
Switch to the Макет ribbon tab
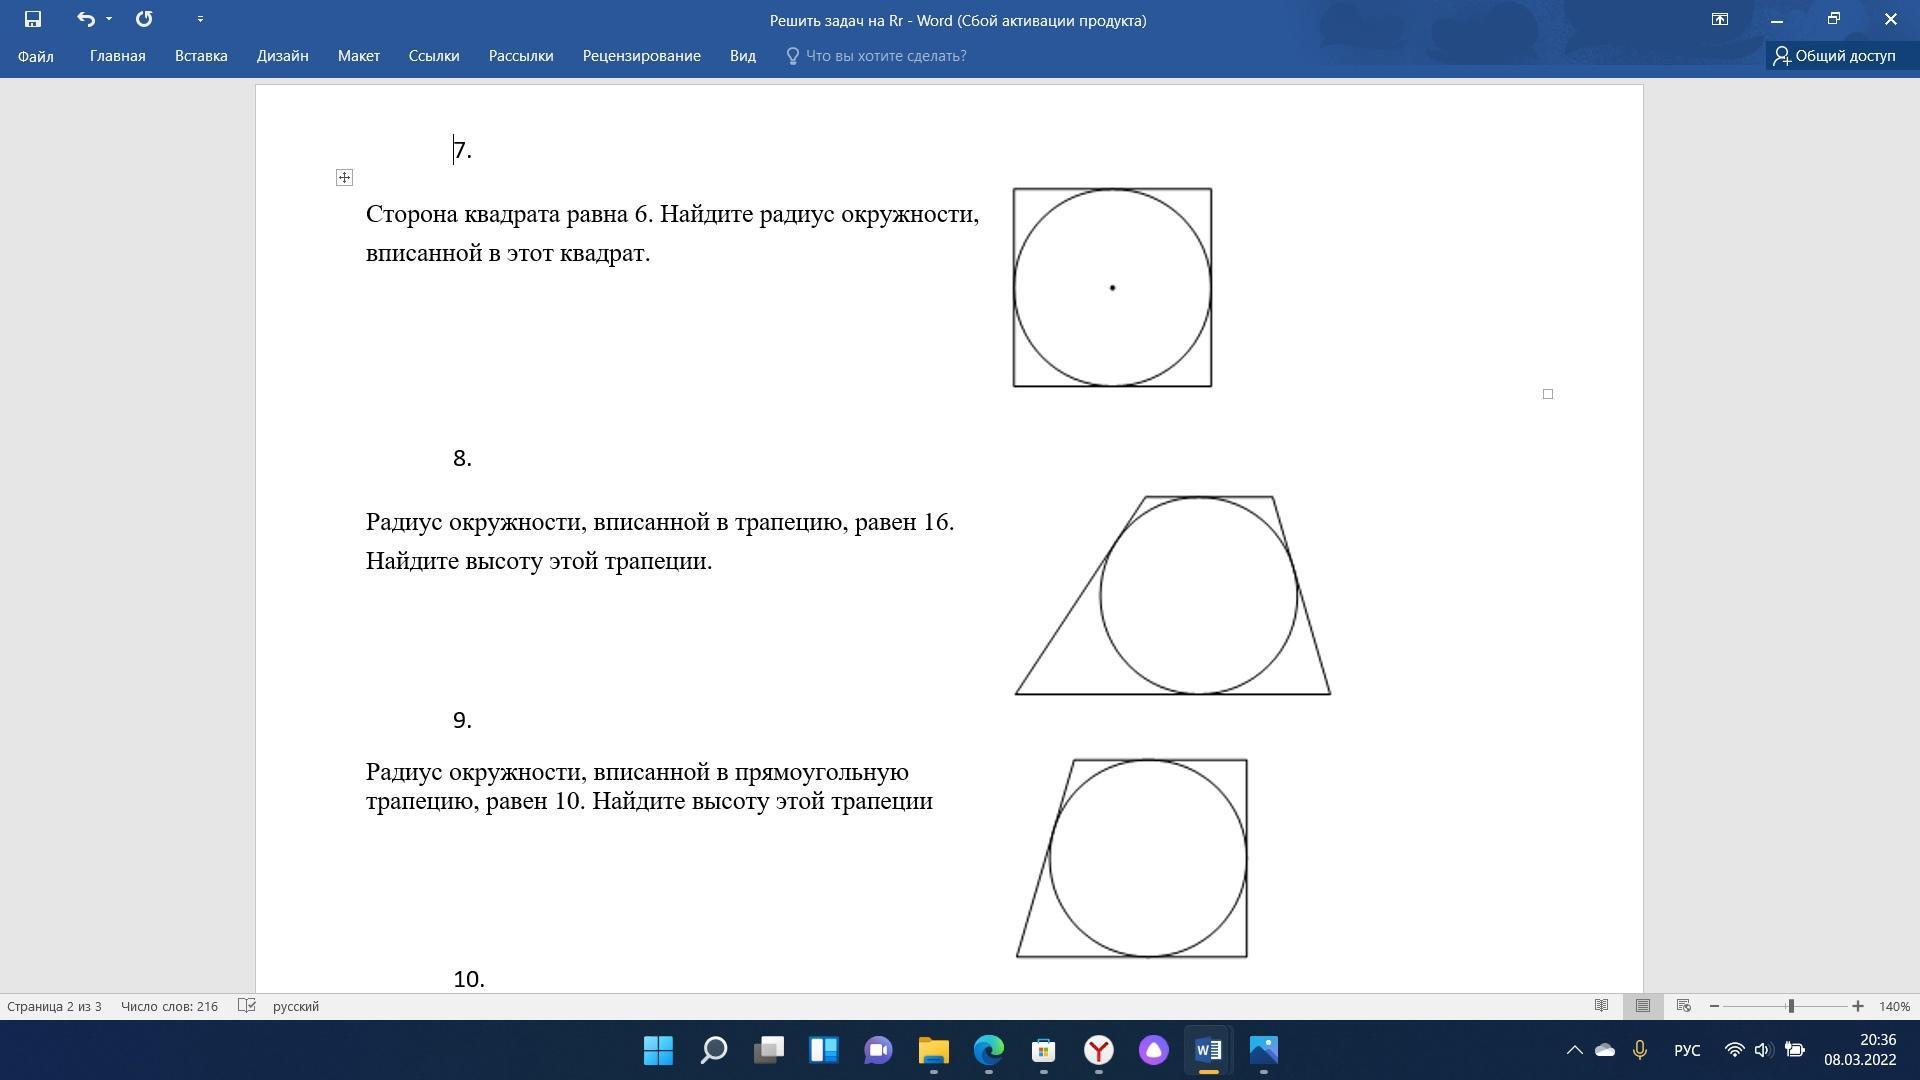pyautogui.click(x=359, y=56)
